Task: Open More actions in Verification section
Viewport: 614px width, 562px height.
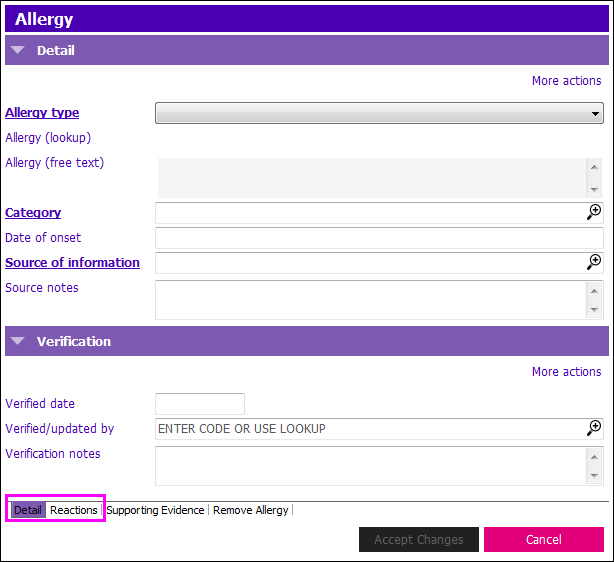Action: 566,372
